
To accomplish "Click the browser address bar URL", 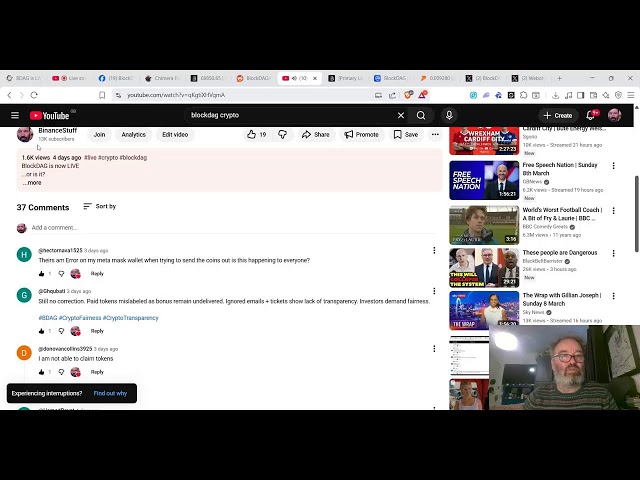I will point(176,95).
